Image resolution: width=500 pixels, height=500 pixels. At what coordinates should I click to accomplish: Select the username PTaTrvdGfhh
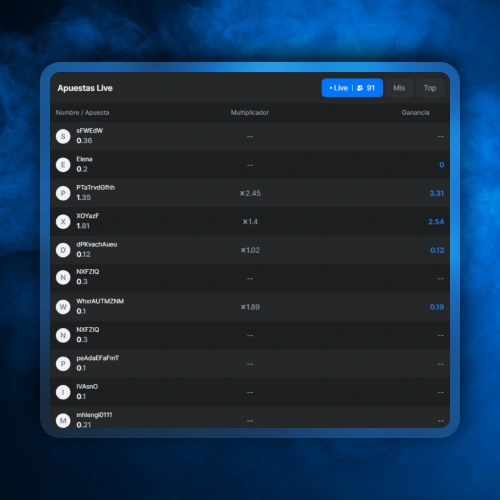coord(95,187)
